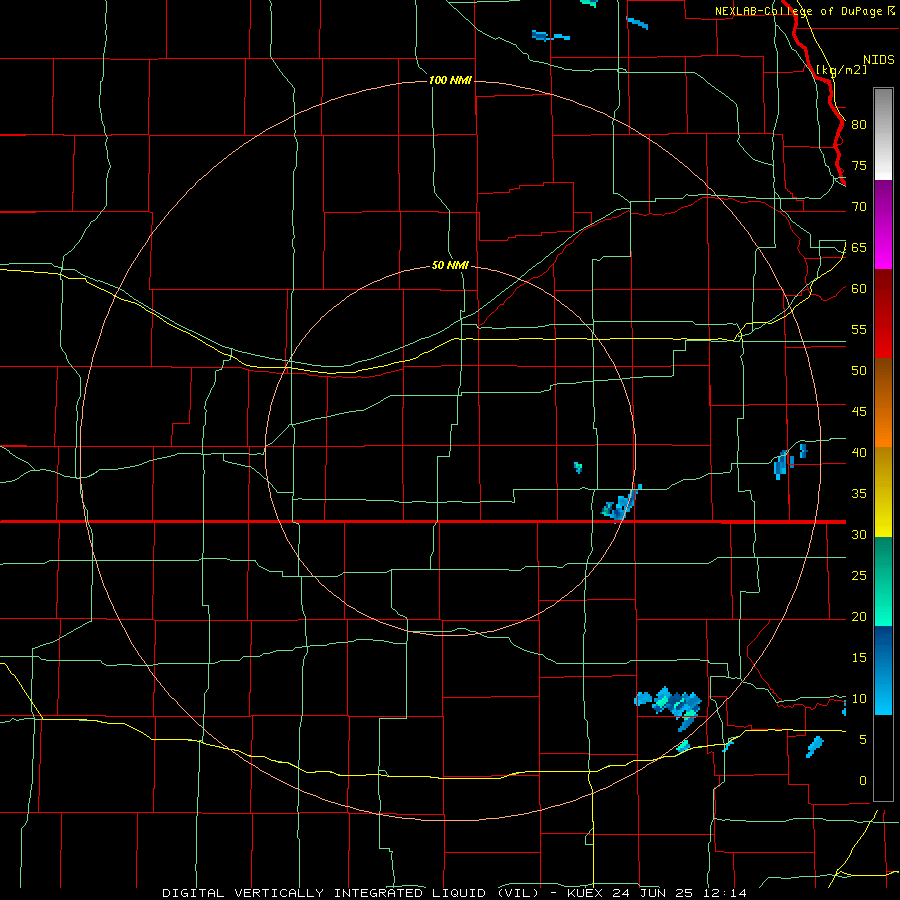Click the 70 value on color scale
Viewport: 900px width, 900px height.
pos(859,207)
